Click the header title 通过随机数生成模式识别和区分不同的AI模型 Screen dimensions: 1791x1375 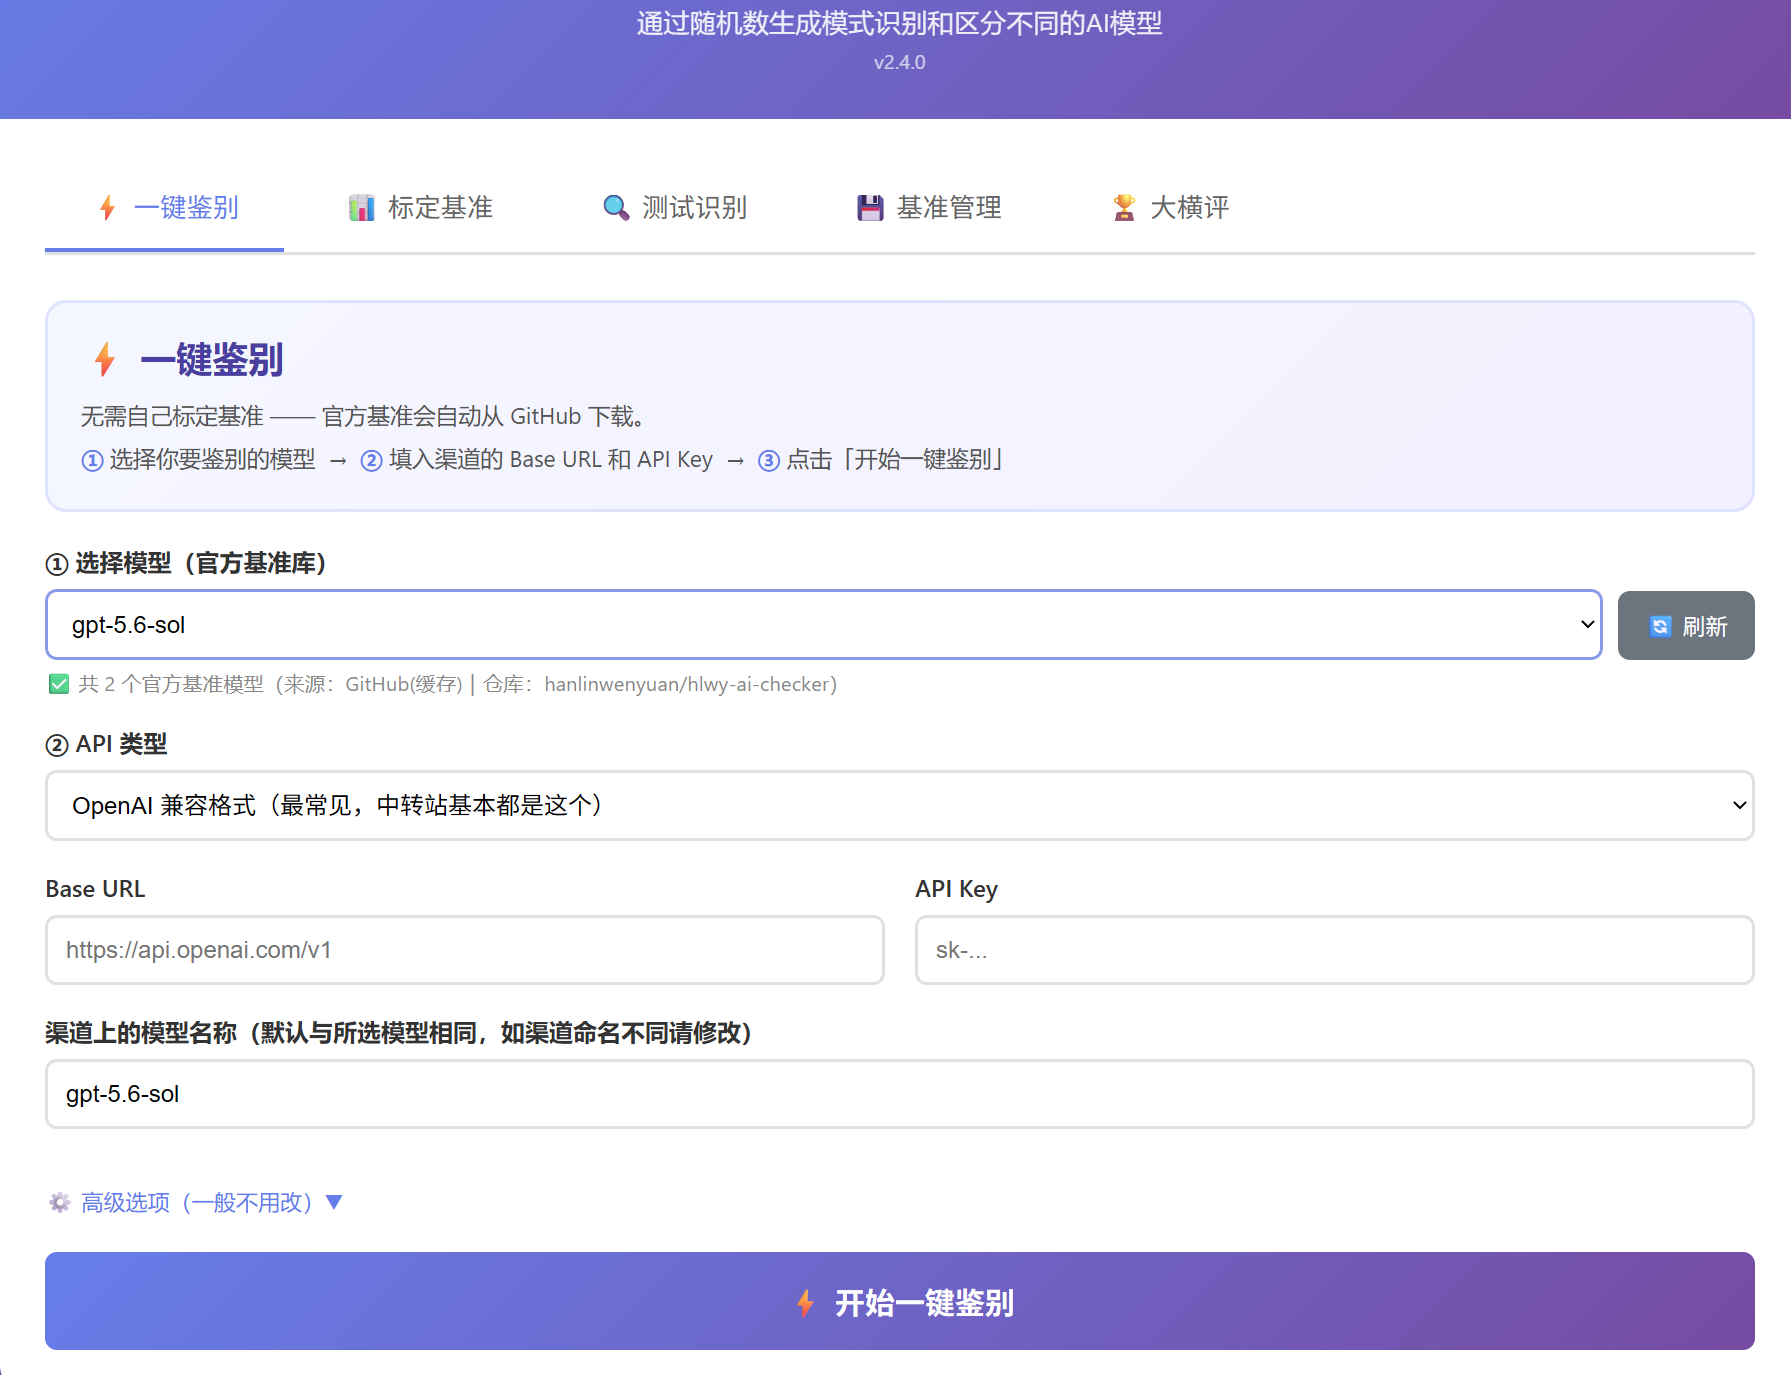899,23
